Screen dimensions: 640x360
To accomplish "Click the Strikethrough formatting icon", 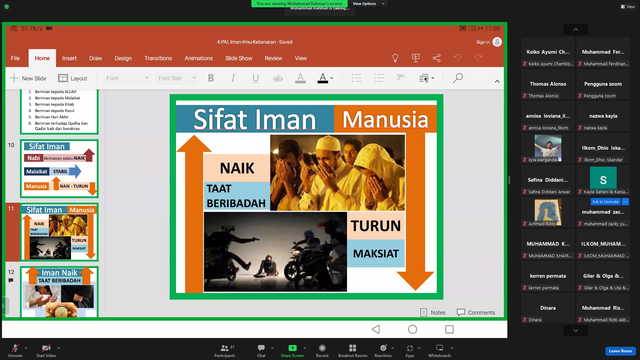I will (x=278, y=78).
